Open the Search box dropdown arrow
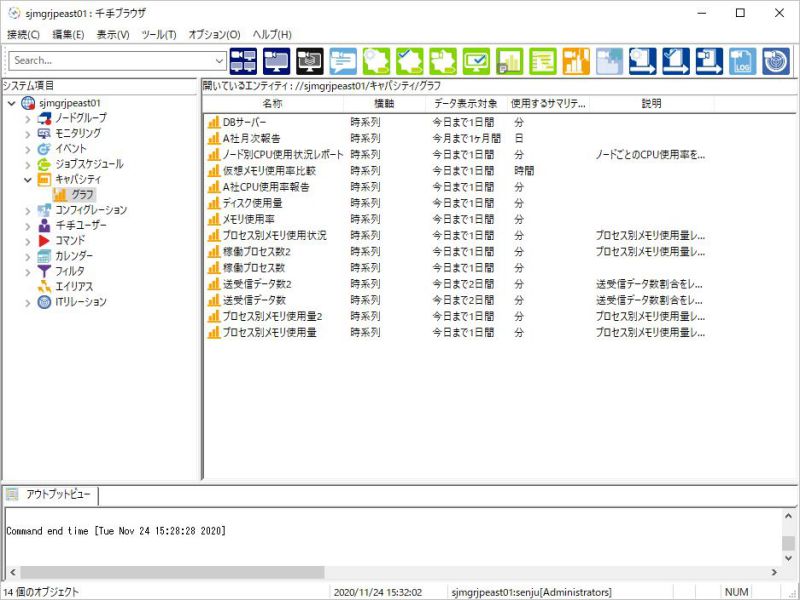The width and height of the screenshot is (800, 600). tap(219, 61)
